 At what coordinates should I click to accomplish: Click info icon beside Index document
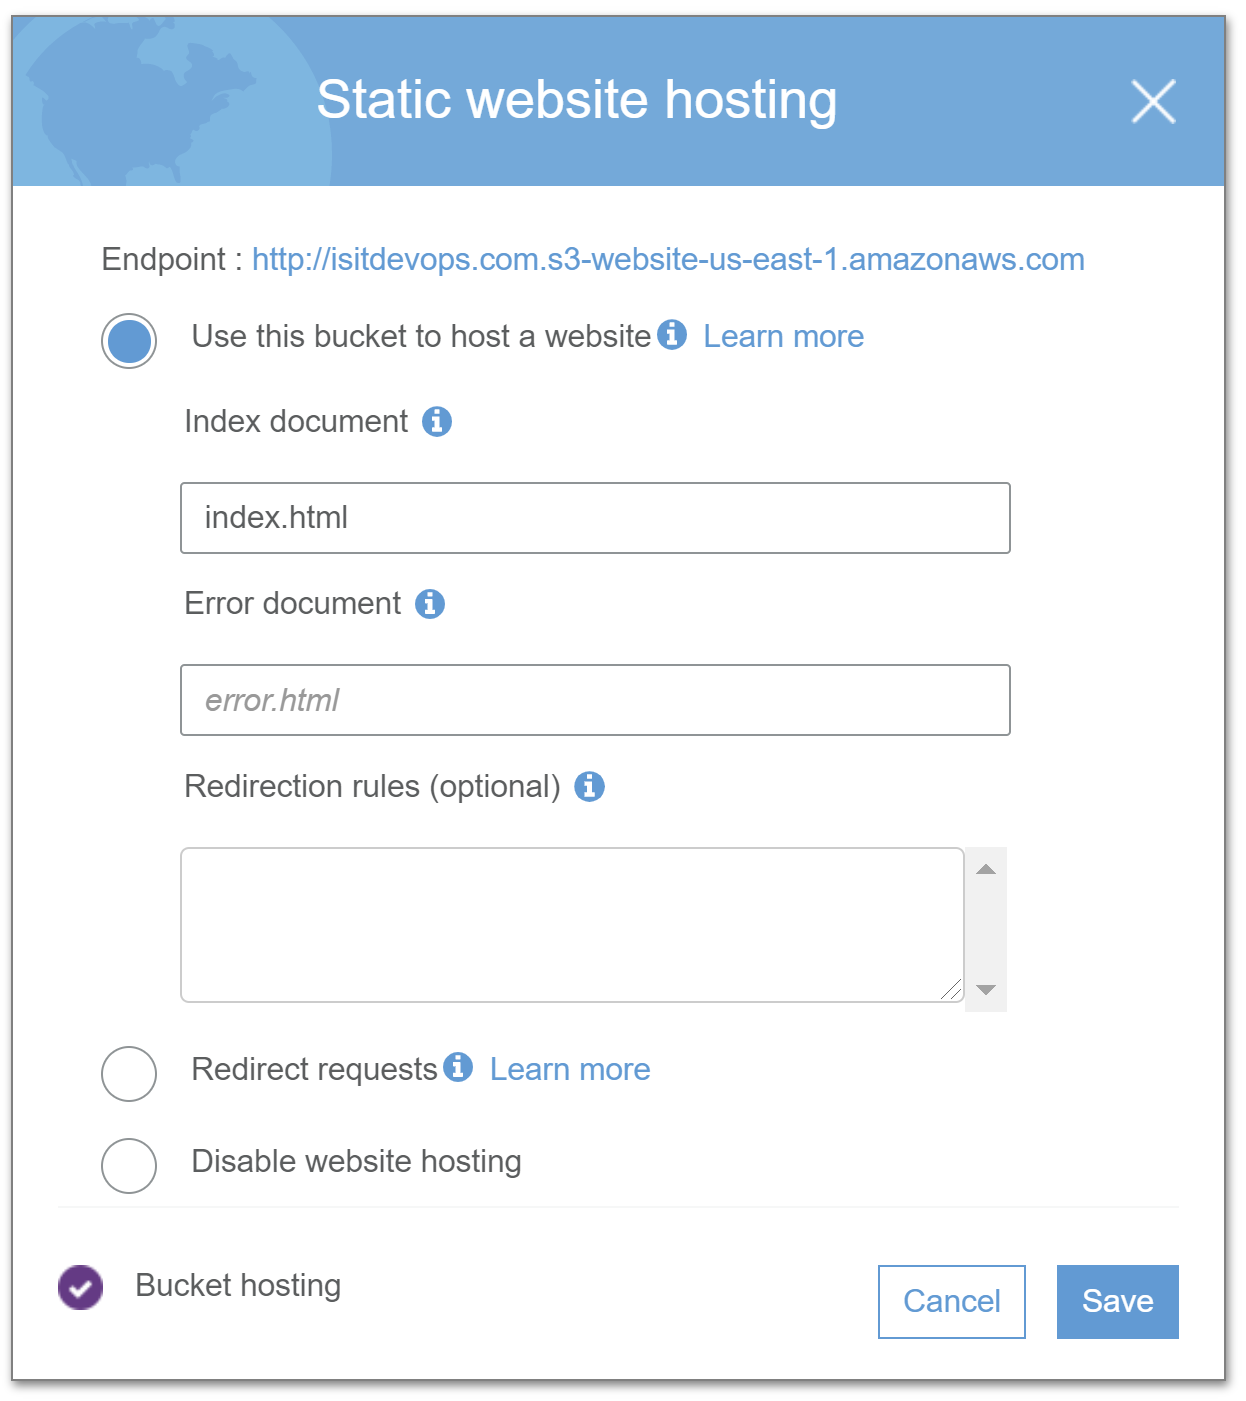coord(437,422)
